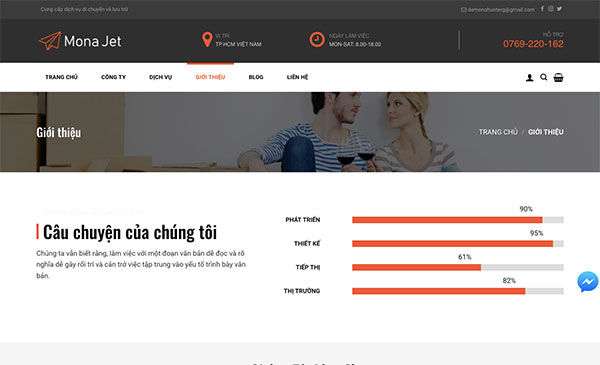This screenshot has width=600, height=365.
Task: Click the clock working-hours icon
Action: pyautogui.click(x=317, y=39)
